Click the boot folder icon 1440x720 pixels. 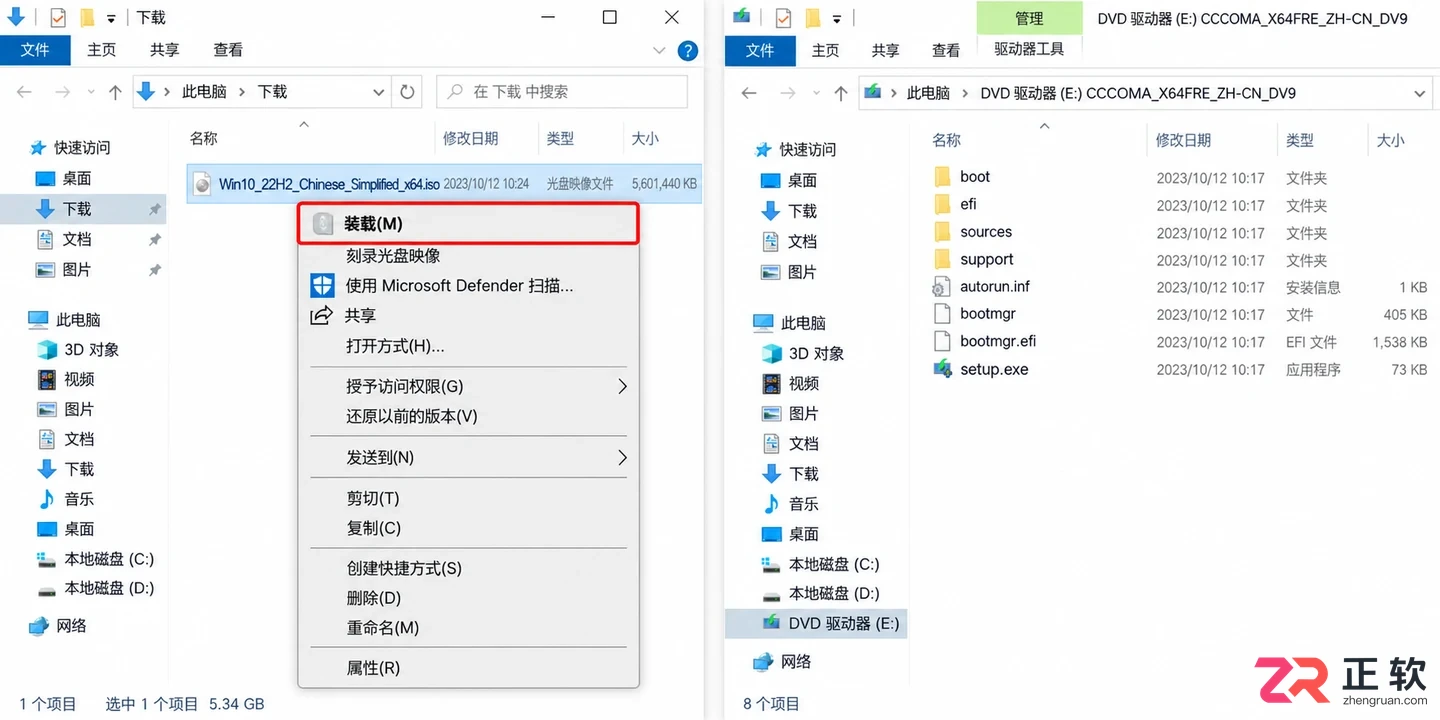coord(942,177)
